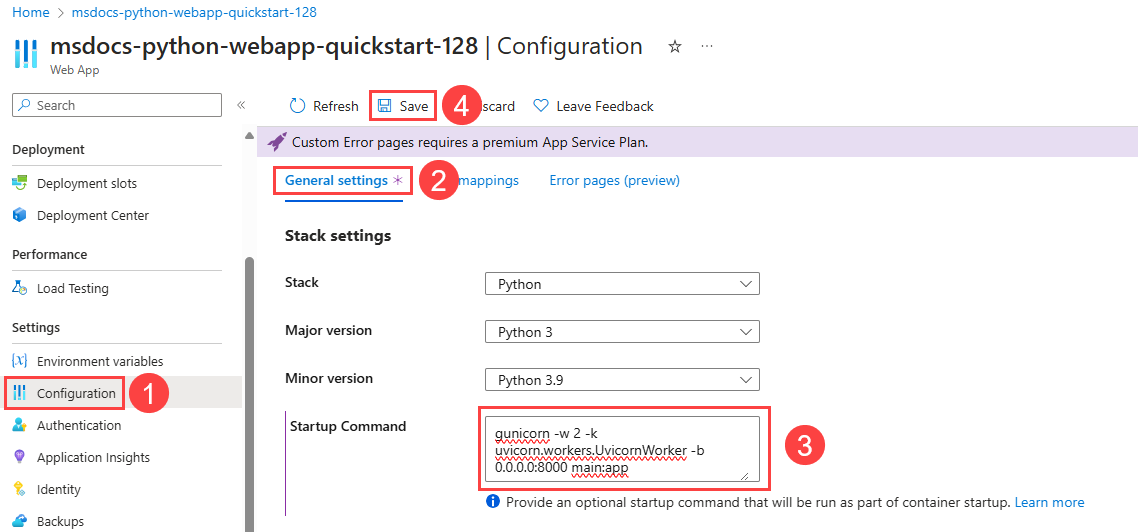Open the Learn more link
The image size is (1138, 532).
1049,502
